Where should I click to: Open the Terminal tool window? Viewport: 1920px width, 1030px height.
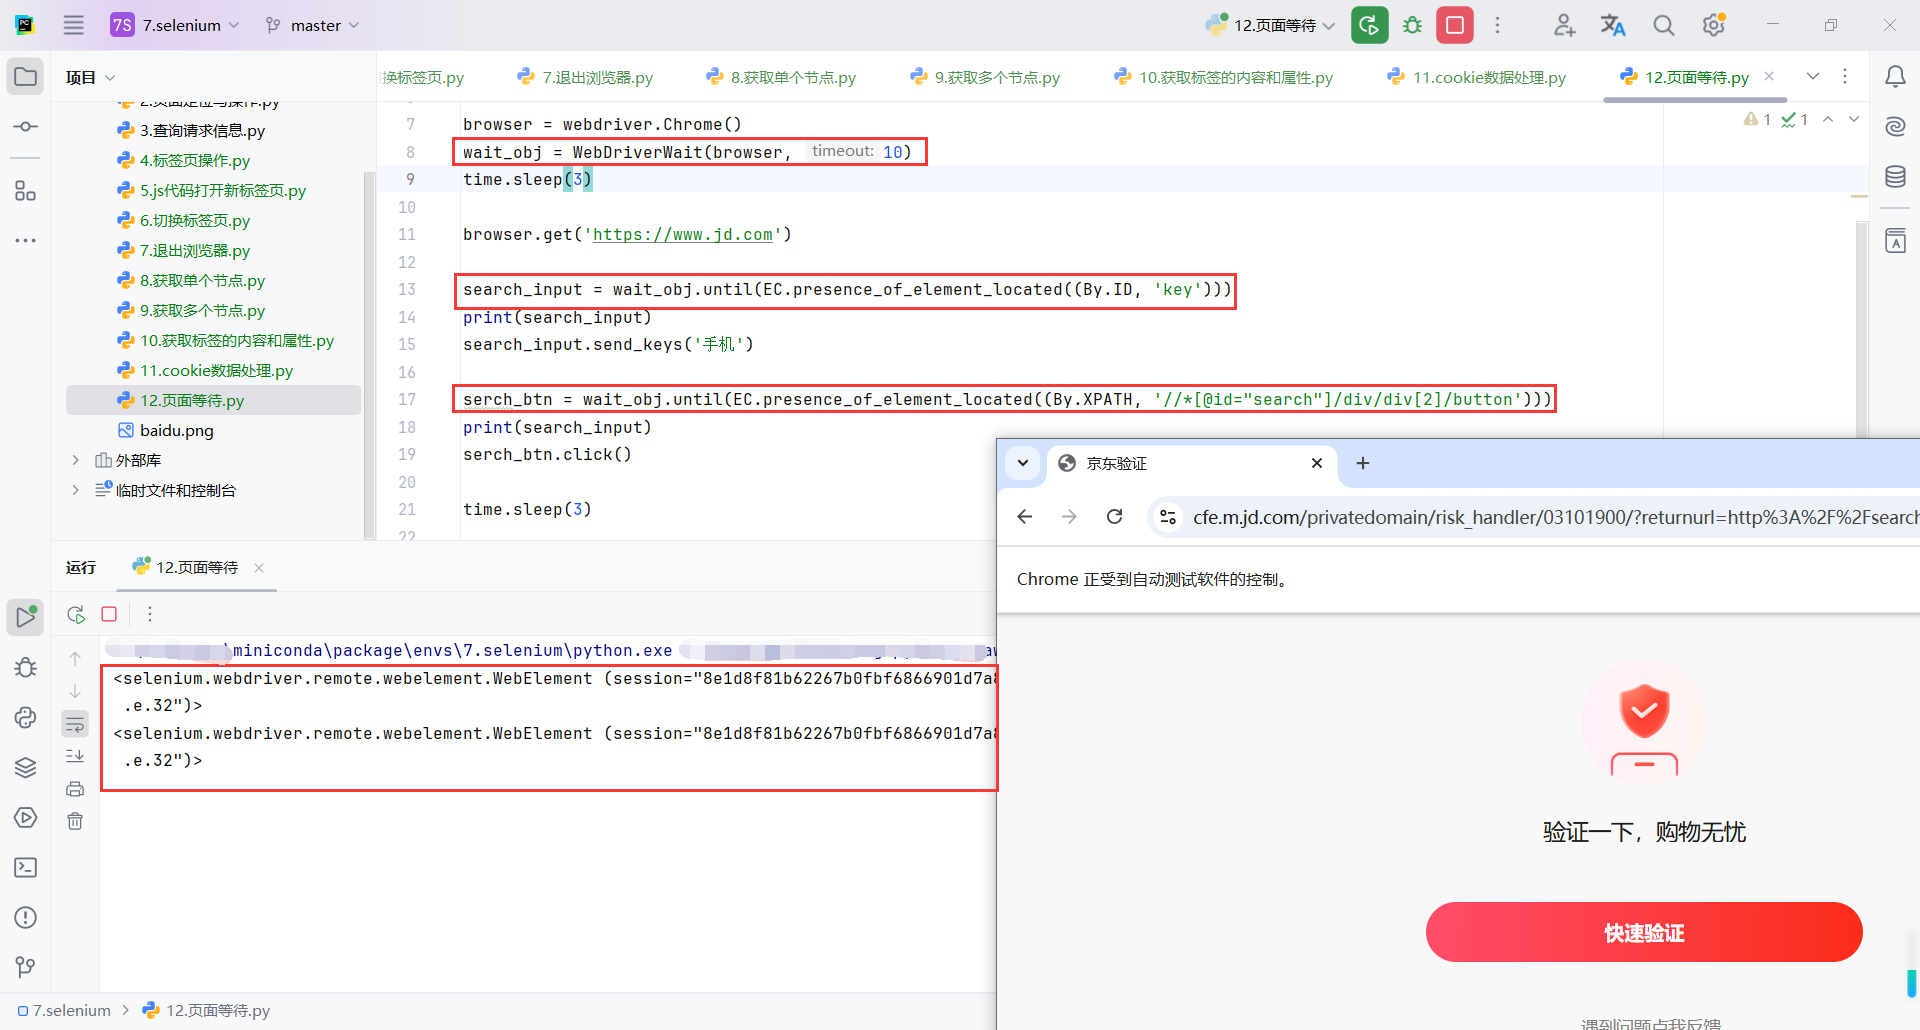[26, 867]
